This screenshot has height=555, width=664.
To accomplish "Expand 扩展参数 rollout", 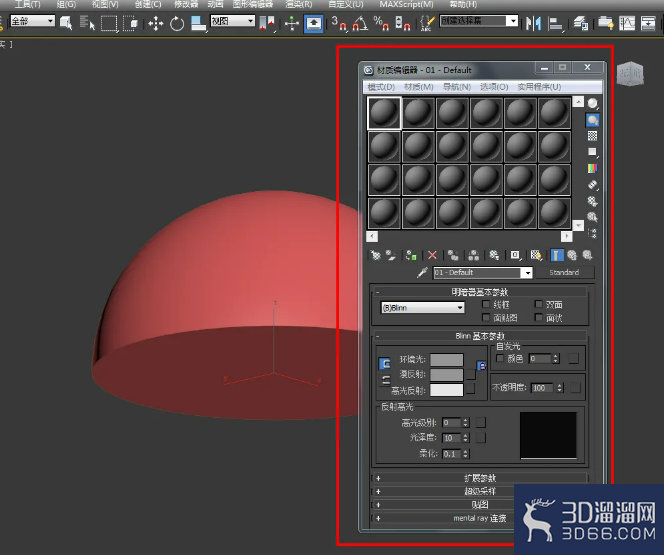I will pyautogui.click(x=479, y=478).
